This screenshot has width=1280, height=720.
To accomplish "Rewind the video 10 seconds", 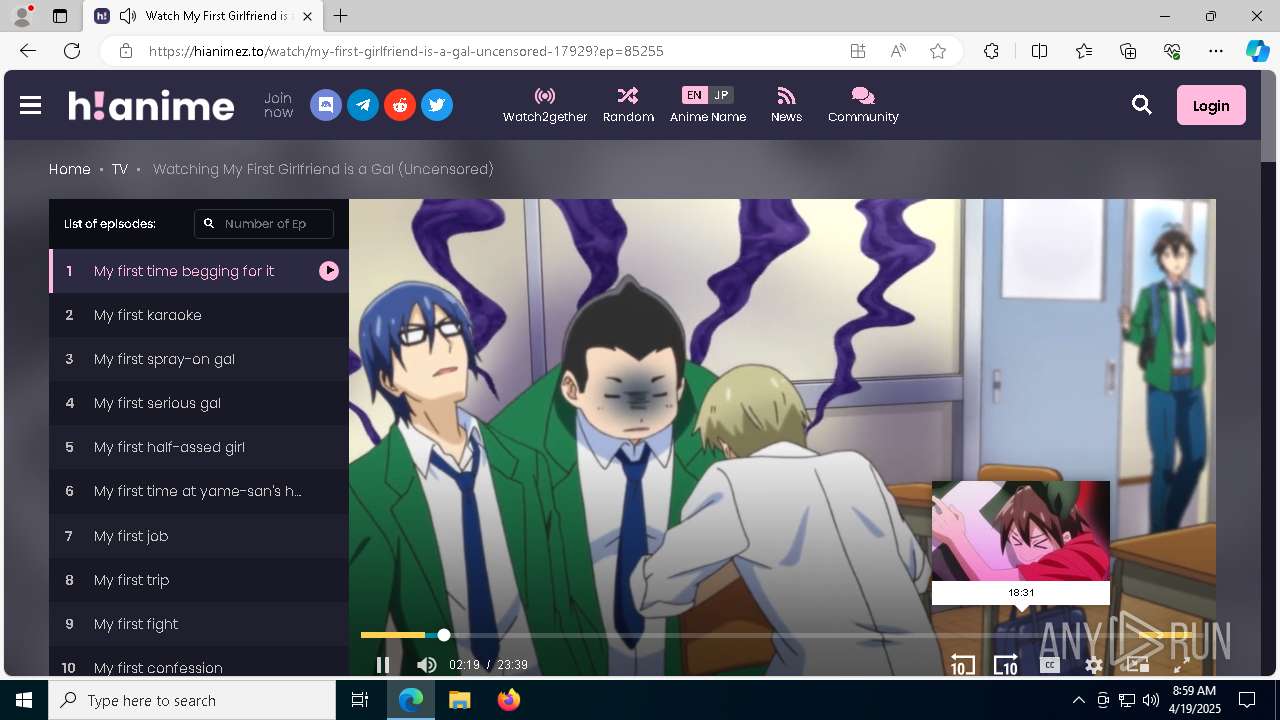I will [962, 664].
